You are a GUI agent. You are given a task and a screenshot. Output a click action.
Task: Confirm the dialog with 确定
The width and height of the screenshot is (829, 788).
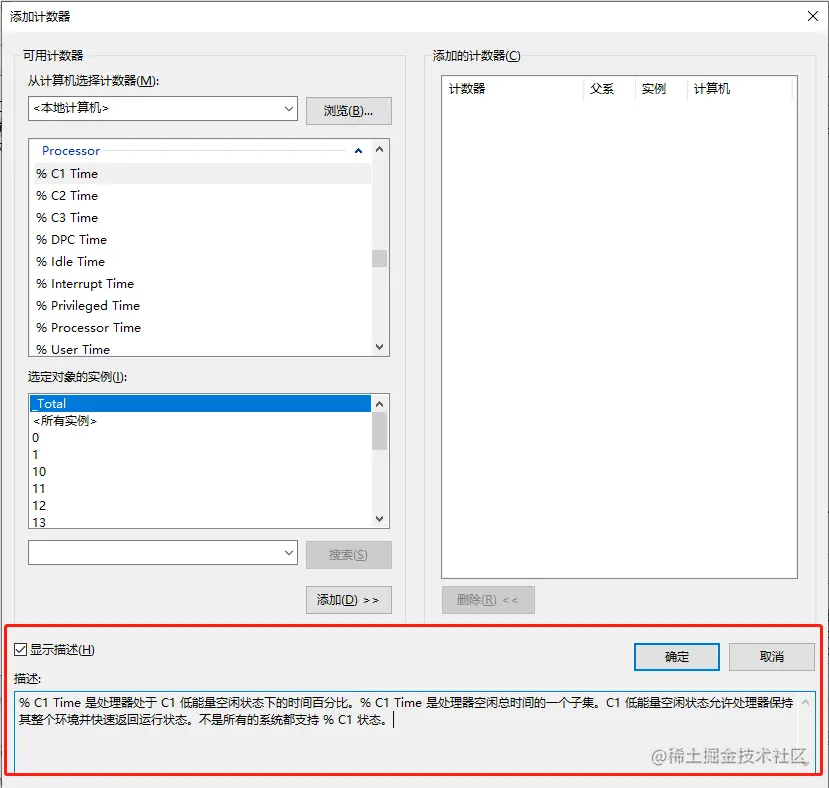[676, 657]
